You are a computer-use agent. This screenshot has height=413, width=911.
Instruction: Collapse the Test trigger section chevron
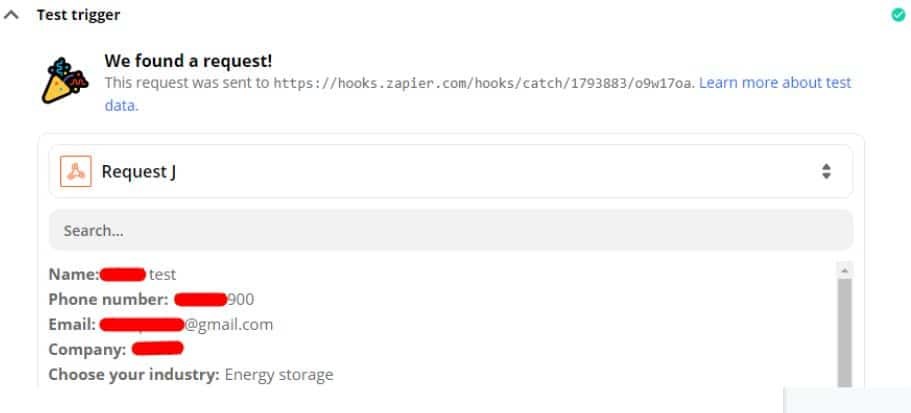coord(11,15)
